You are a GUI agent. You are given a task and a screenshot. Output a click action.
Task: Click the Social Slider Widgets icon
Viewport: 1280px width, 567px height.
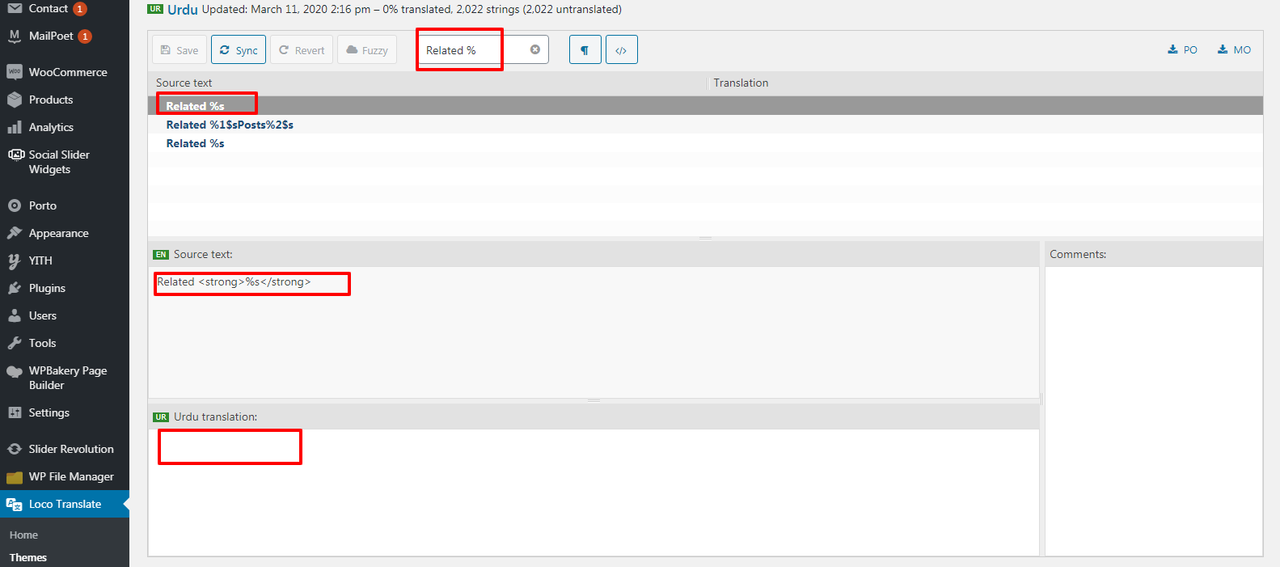(14, 155)
